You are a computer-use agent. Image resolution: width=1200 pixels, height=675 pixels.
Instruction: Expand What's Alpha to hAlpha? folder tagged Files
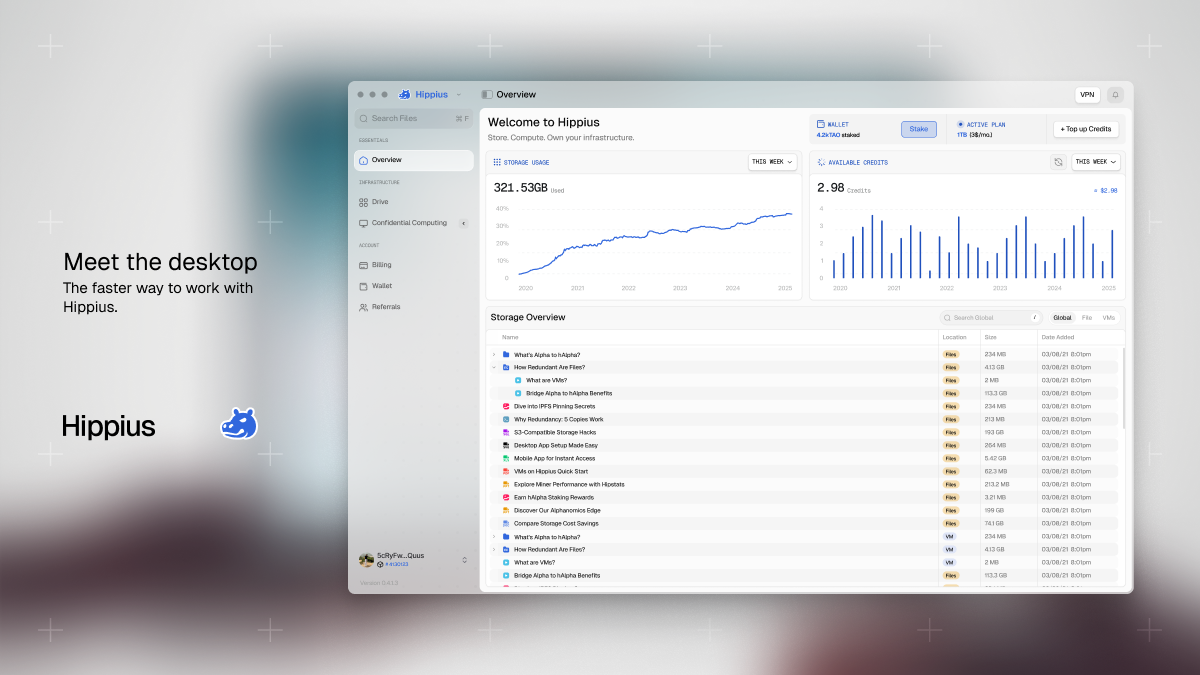[x=494, y=354]
